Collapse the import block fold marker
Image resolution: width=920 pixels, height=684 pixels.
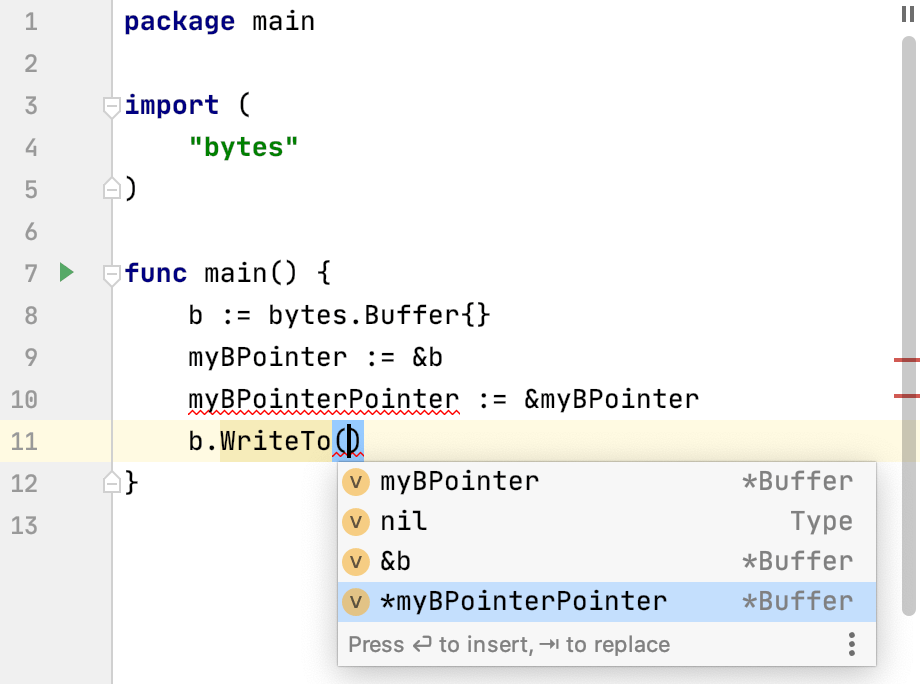(x=111, y=107)
